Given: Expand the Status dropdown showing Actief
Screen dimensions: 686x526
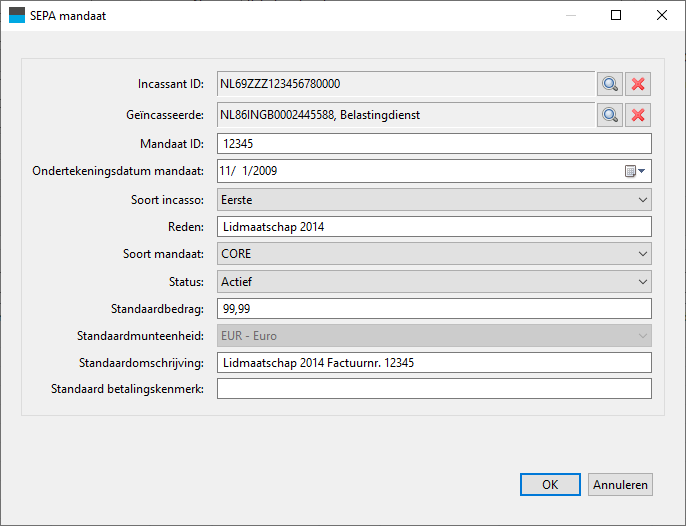Looking at the screenshot, I should point(434,282).
